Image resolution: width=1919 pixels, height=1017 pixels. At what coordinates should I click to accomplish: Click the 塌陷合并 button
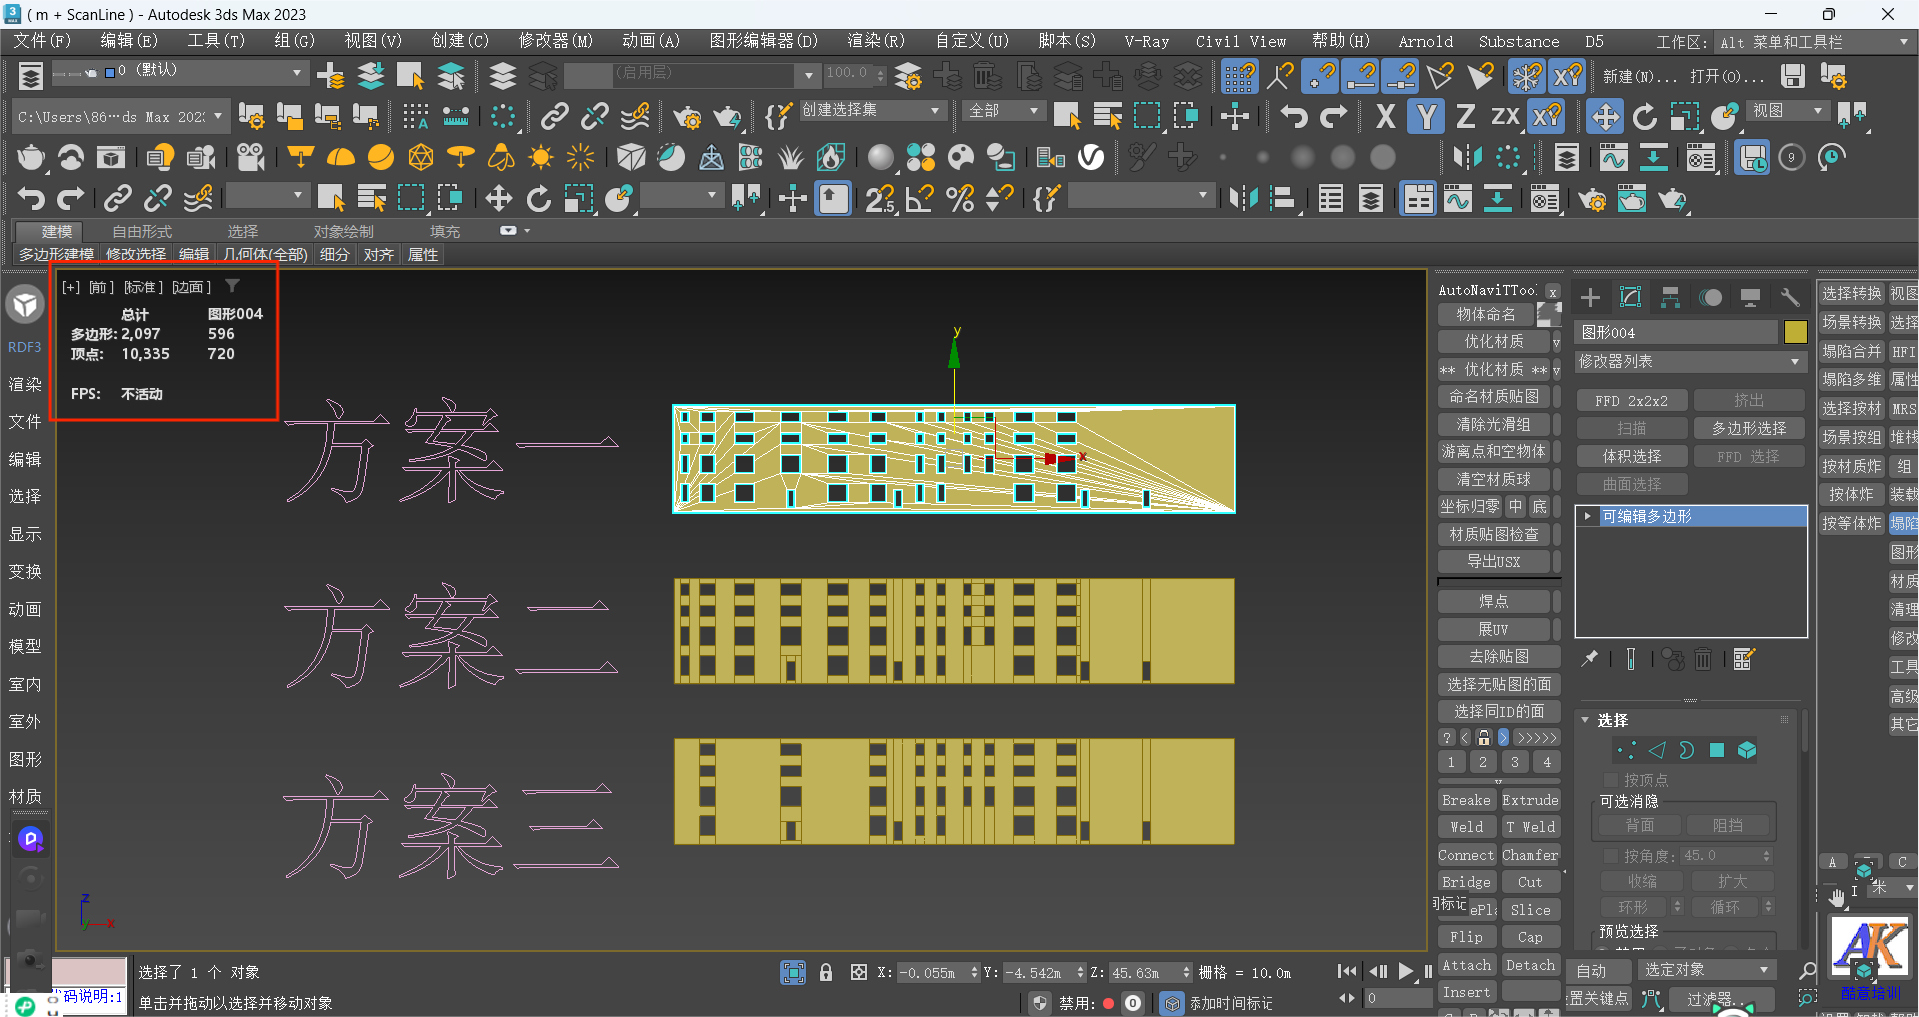point(1851,351)
